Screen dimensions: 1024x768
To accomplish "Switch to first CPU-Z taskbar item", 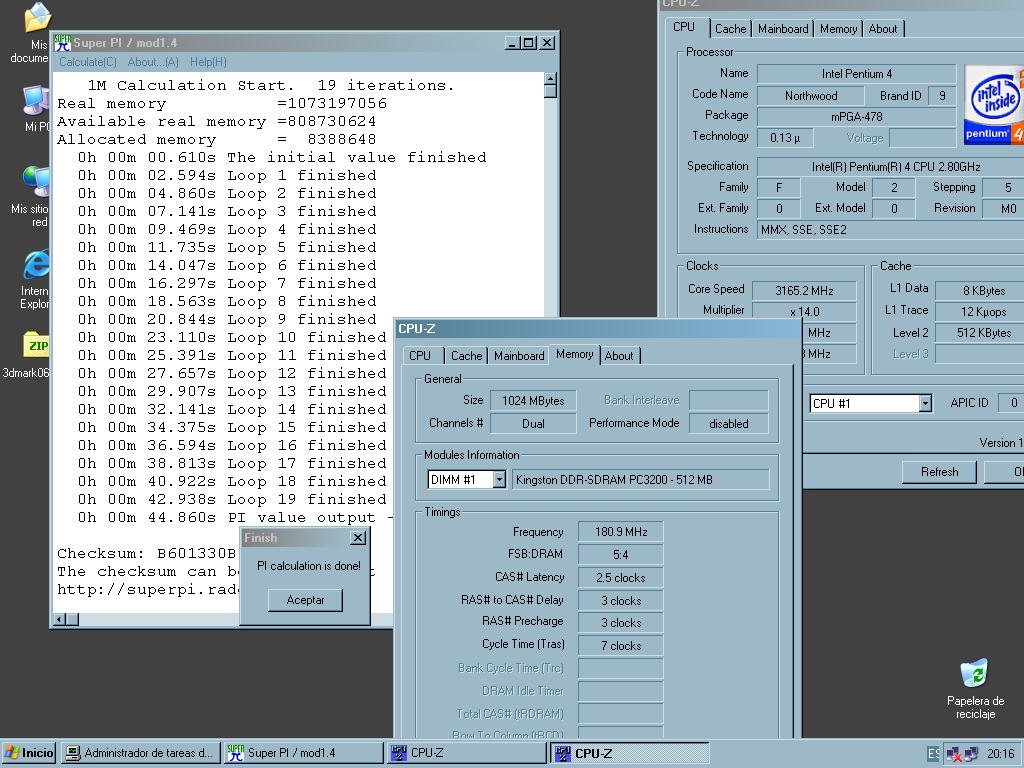I will (467, 753).
